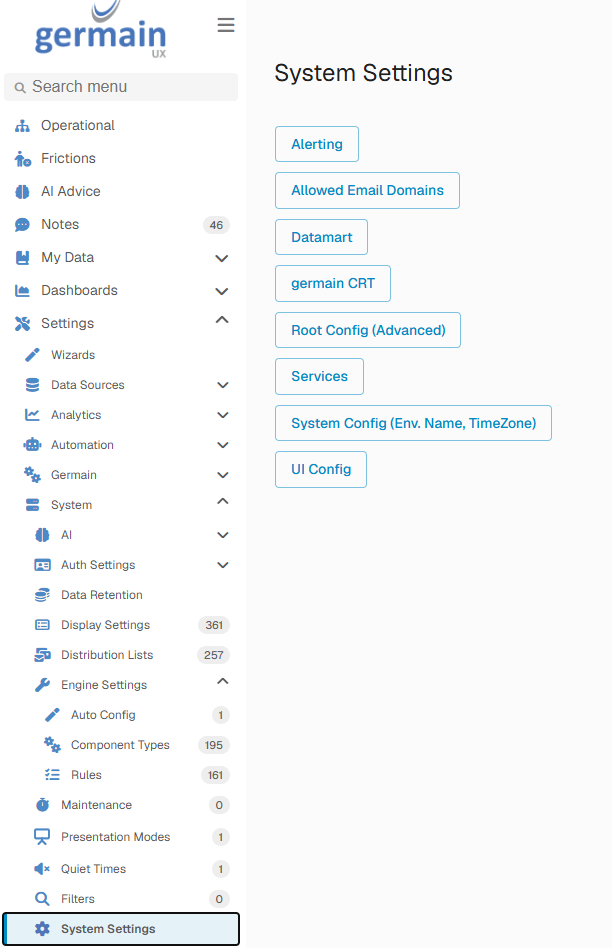This screenshot has width=612, height=948.
Task: Open the Operational menu item
Action: coord(121,126)
